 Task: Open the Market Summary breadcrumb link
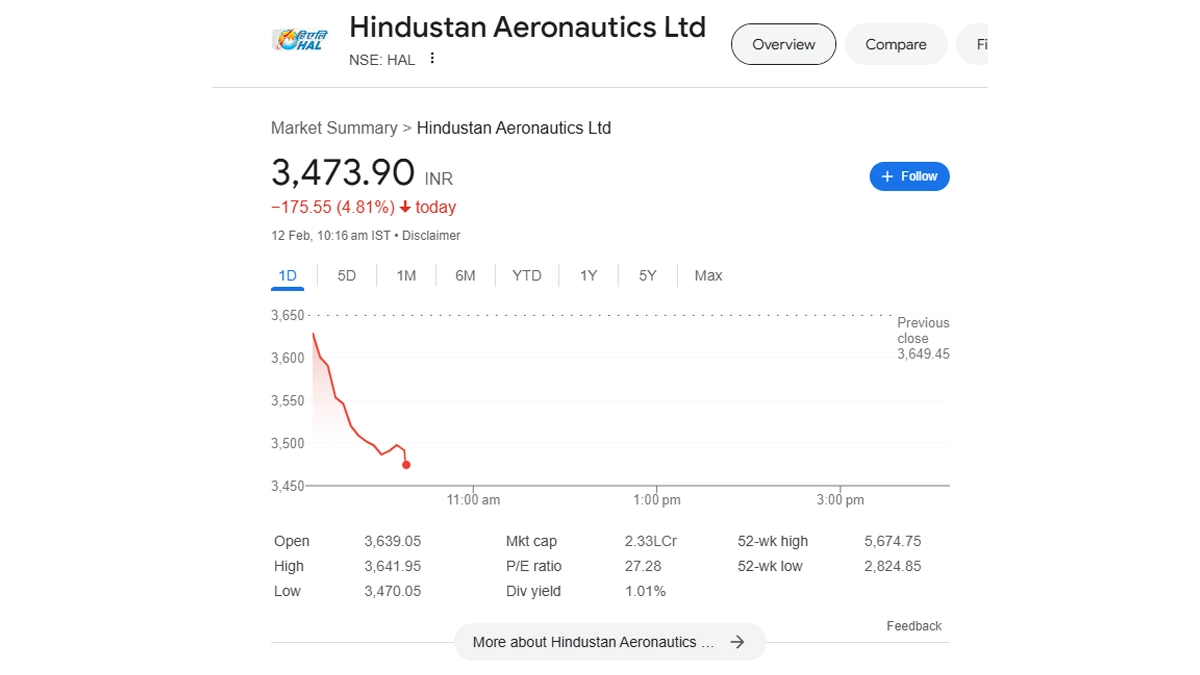point(334,128)
